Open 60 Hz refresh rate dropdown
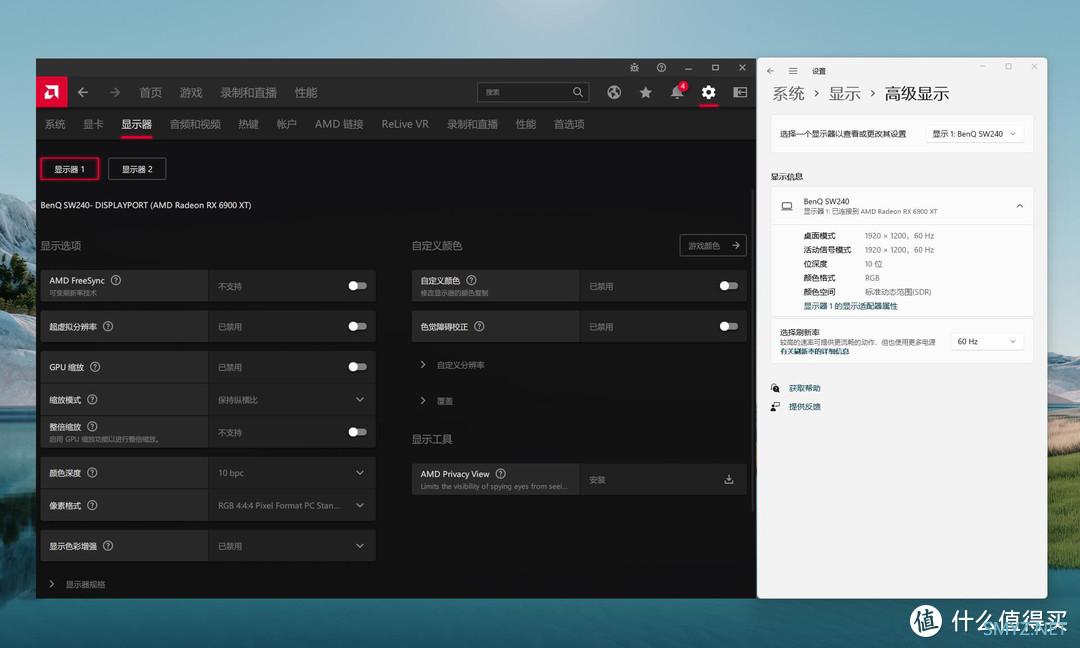The width and height of the screenshot is (1080, 648). pyautogui.click(x=986, y=342)
